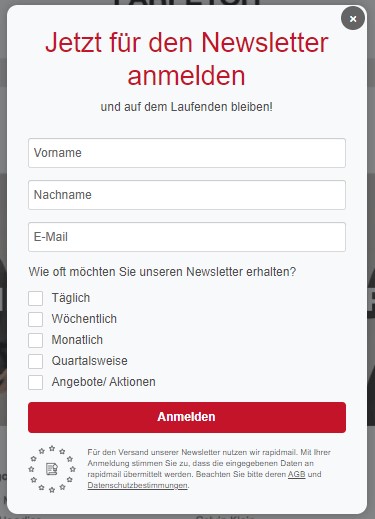Image resolution: width=375 pixels, height=519 pixels.
Task: Click the red 'Jetzt für den Newsletter anmelden' heading
Action: pyautogui.click(x=187, y=59)
